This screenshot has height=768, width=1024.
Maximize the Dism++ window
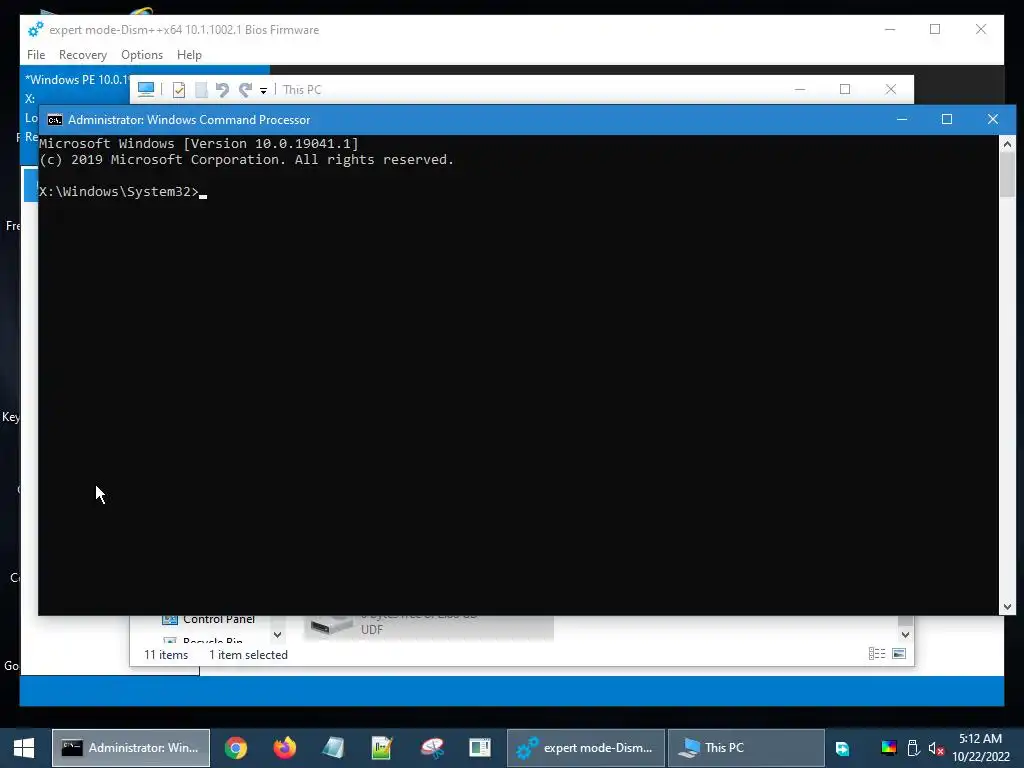935,29
